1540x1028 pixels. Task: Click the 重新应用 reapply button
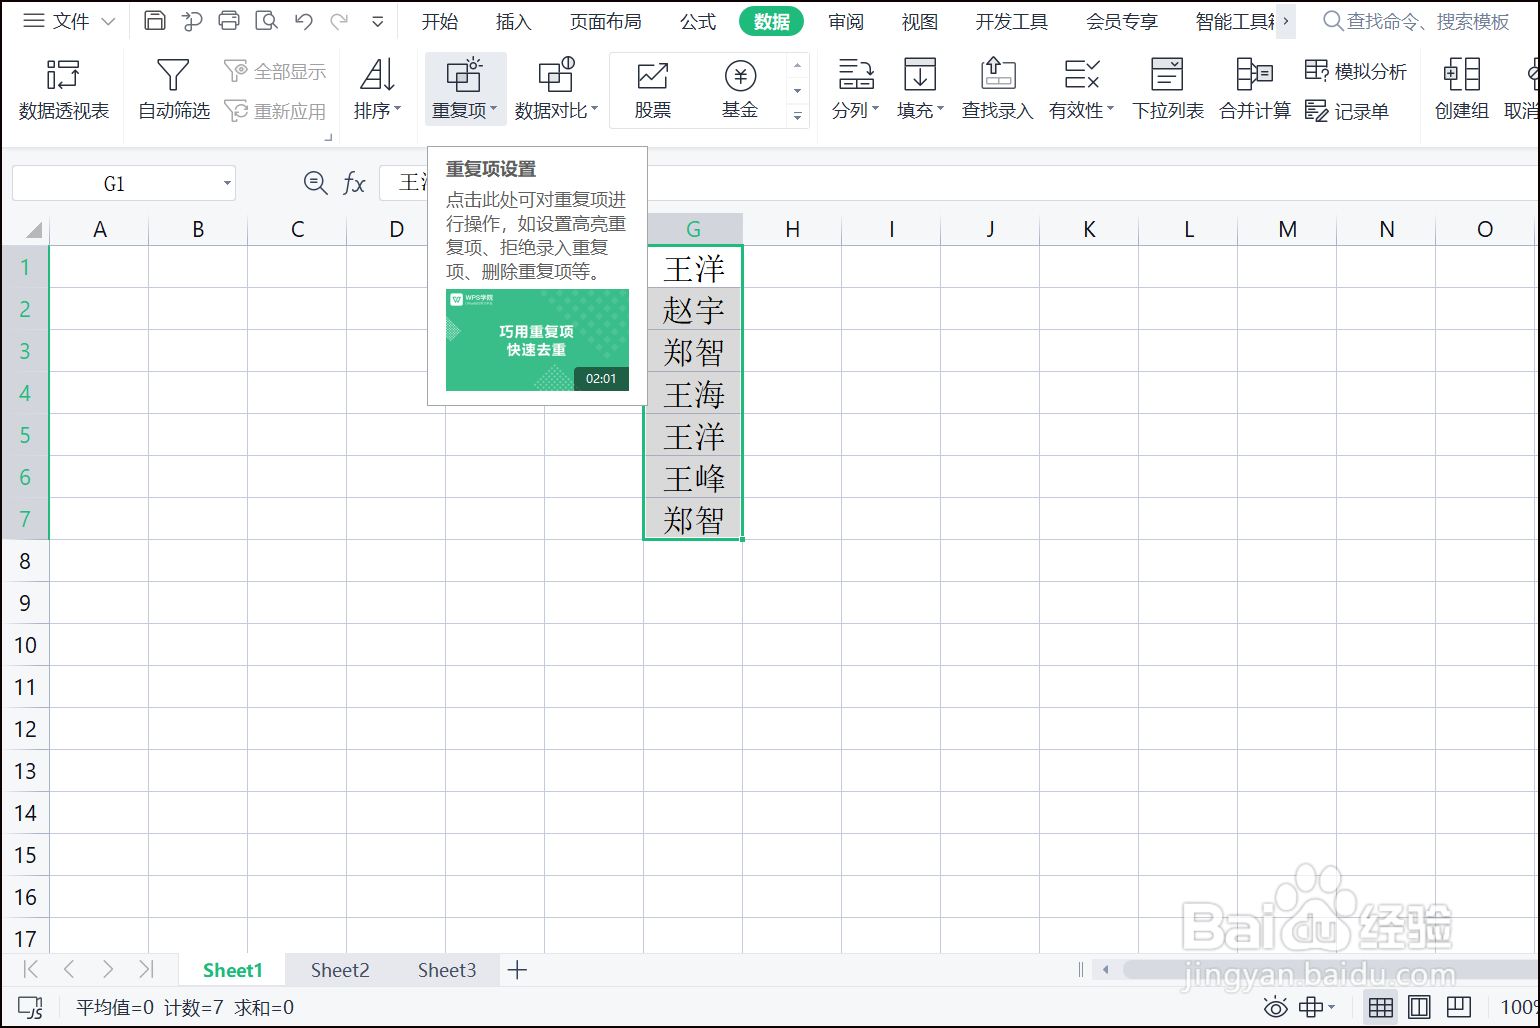pos(275,110)
